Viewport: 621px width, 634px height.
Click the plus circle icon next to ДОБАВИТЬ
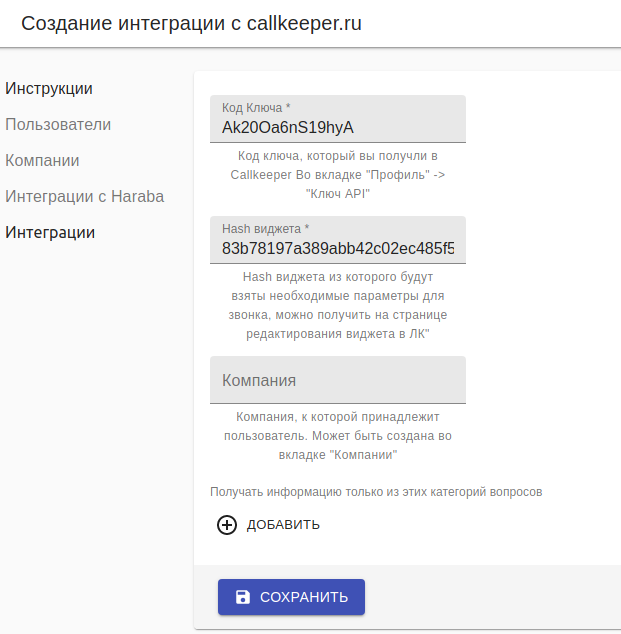pyautogui.click(x=227, y=525)
